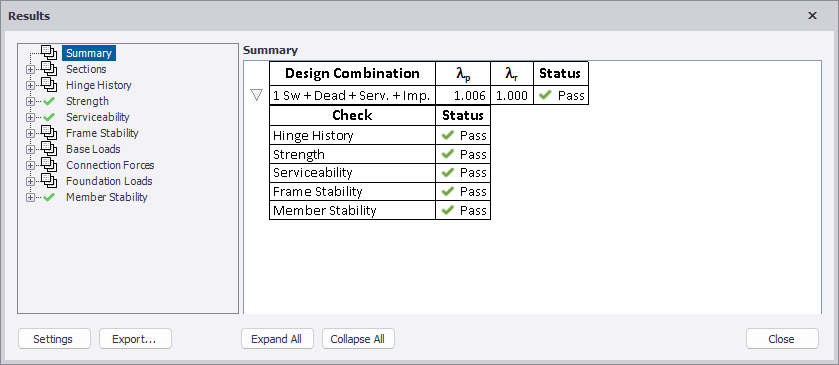Select Frame Stability in the results tree

[x=102, y=133]
